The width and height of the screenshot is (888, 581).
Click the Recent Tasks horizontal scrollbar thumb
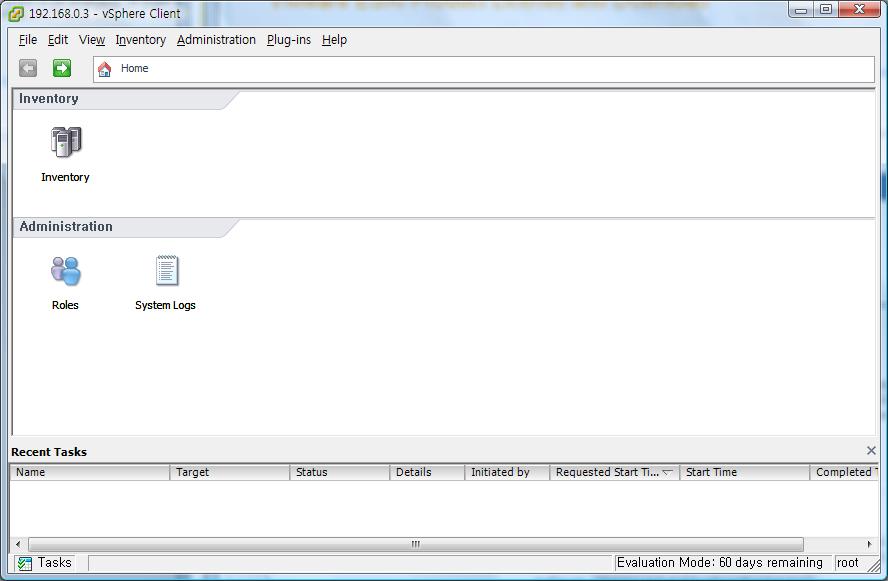pos(416,545)
